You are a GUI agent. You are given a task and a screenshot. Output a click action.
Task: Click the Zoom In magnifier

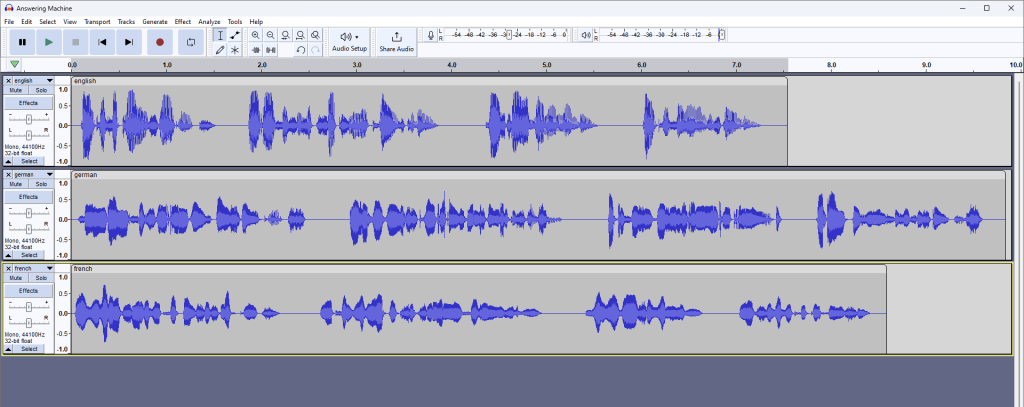[x=255, y=35]
